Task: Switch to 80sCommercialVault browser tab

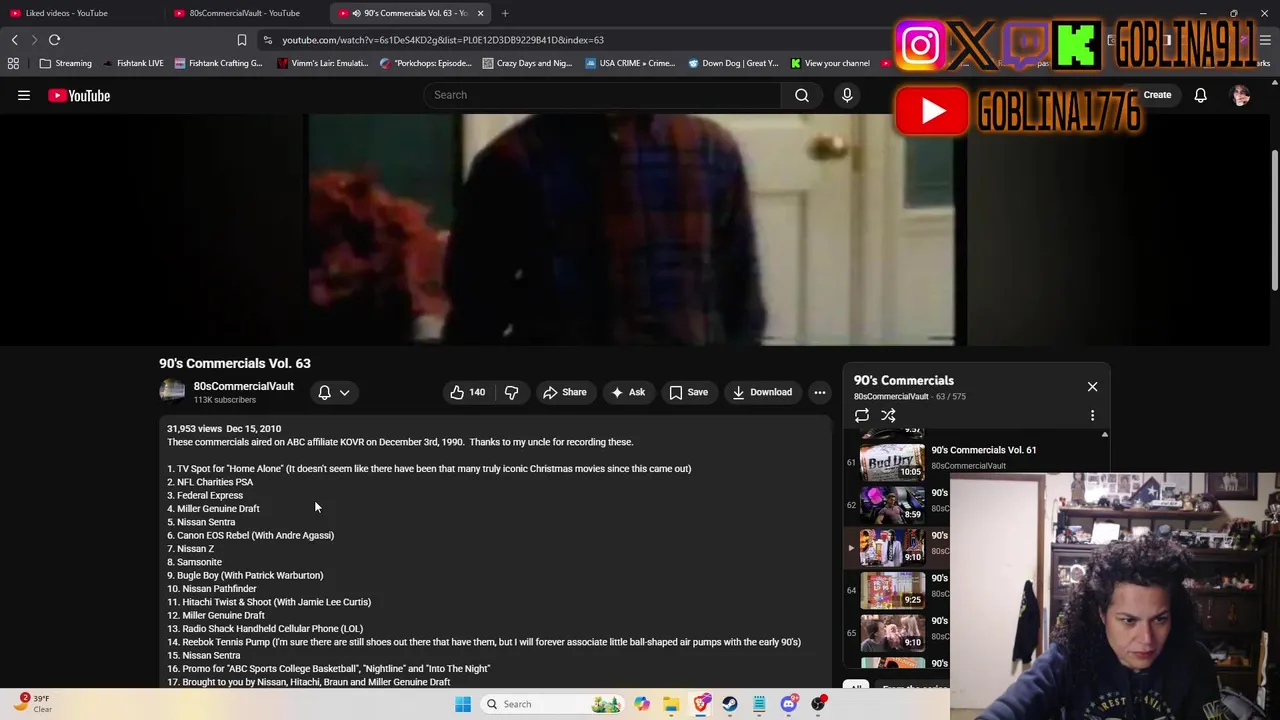Action: click(245, 13)
